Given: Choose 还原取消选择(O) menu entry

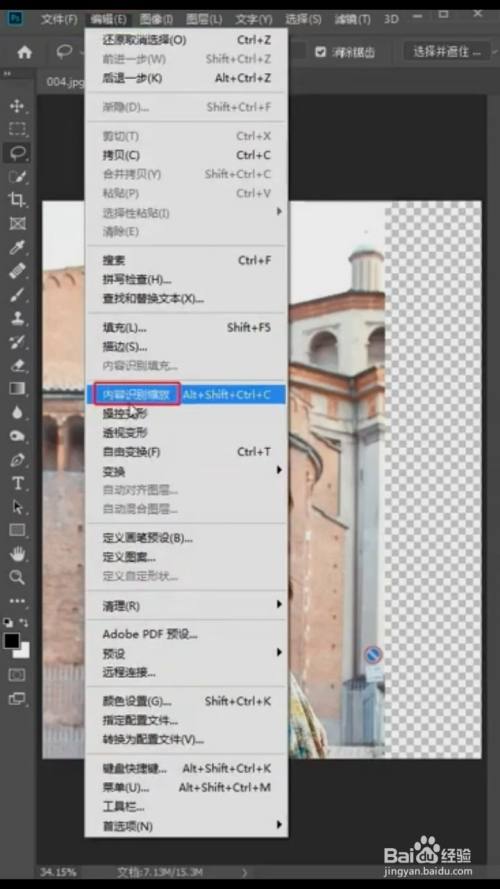Looking at the screenshot, I should (186, 40).
